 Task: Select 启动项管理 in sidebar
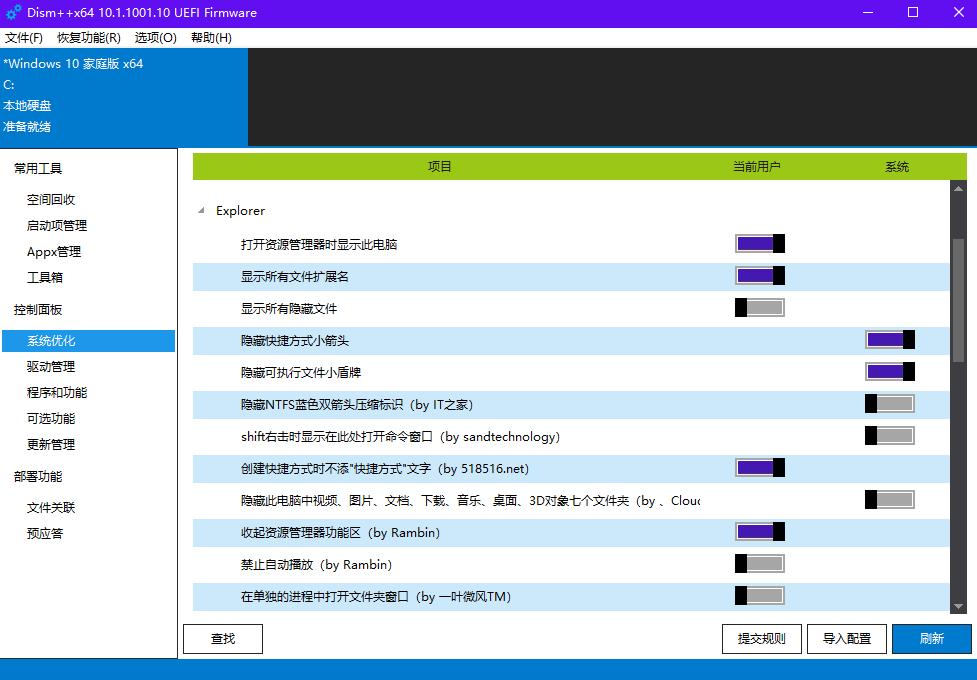click(x=57, y=226)
